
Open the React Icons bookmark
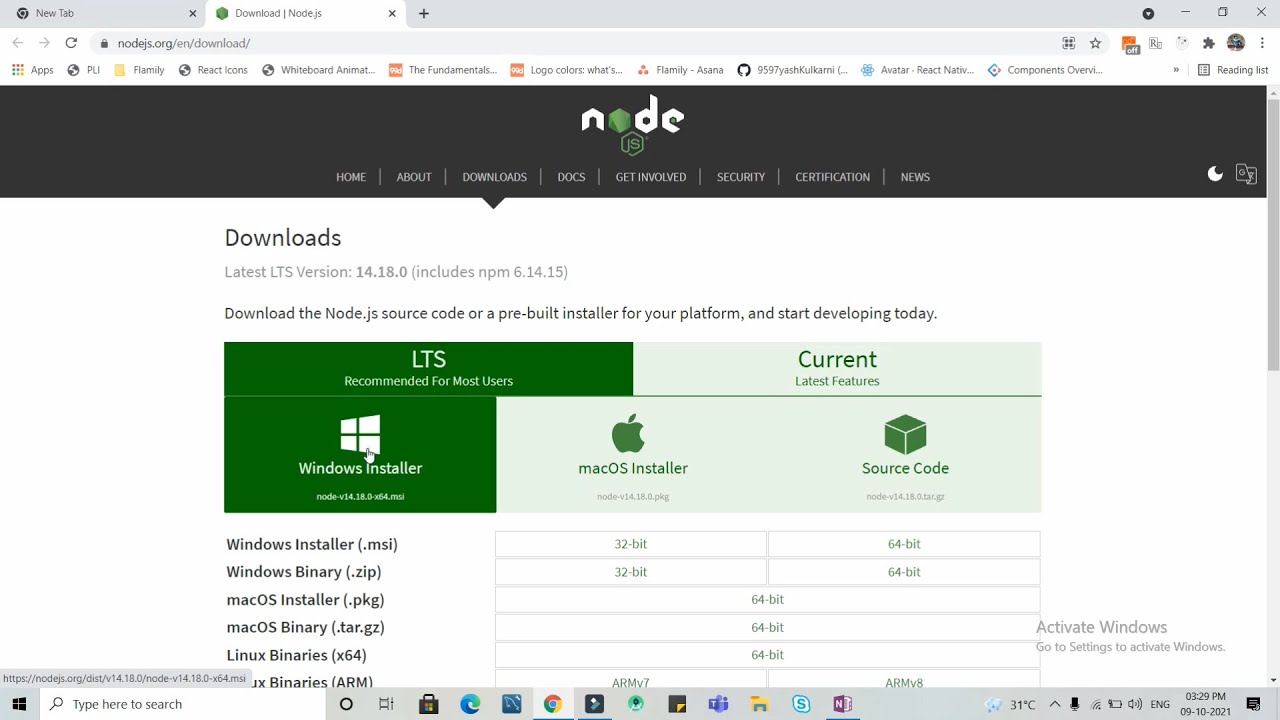pyautogui.click(x=213, y=70)
